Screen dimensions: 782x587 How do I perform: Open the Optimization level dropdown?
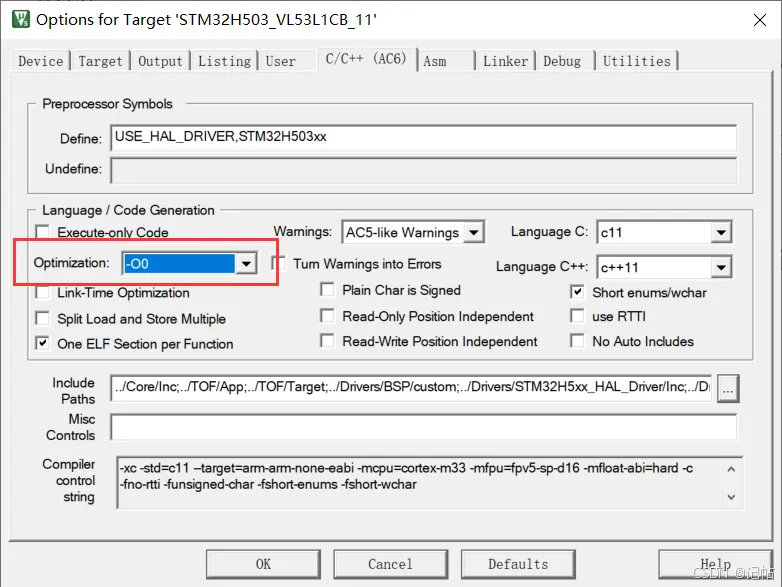(246, 263)
